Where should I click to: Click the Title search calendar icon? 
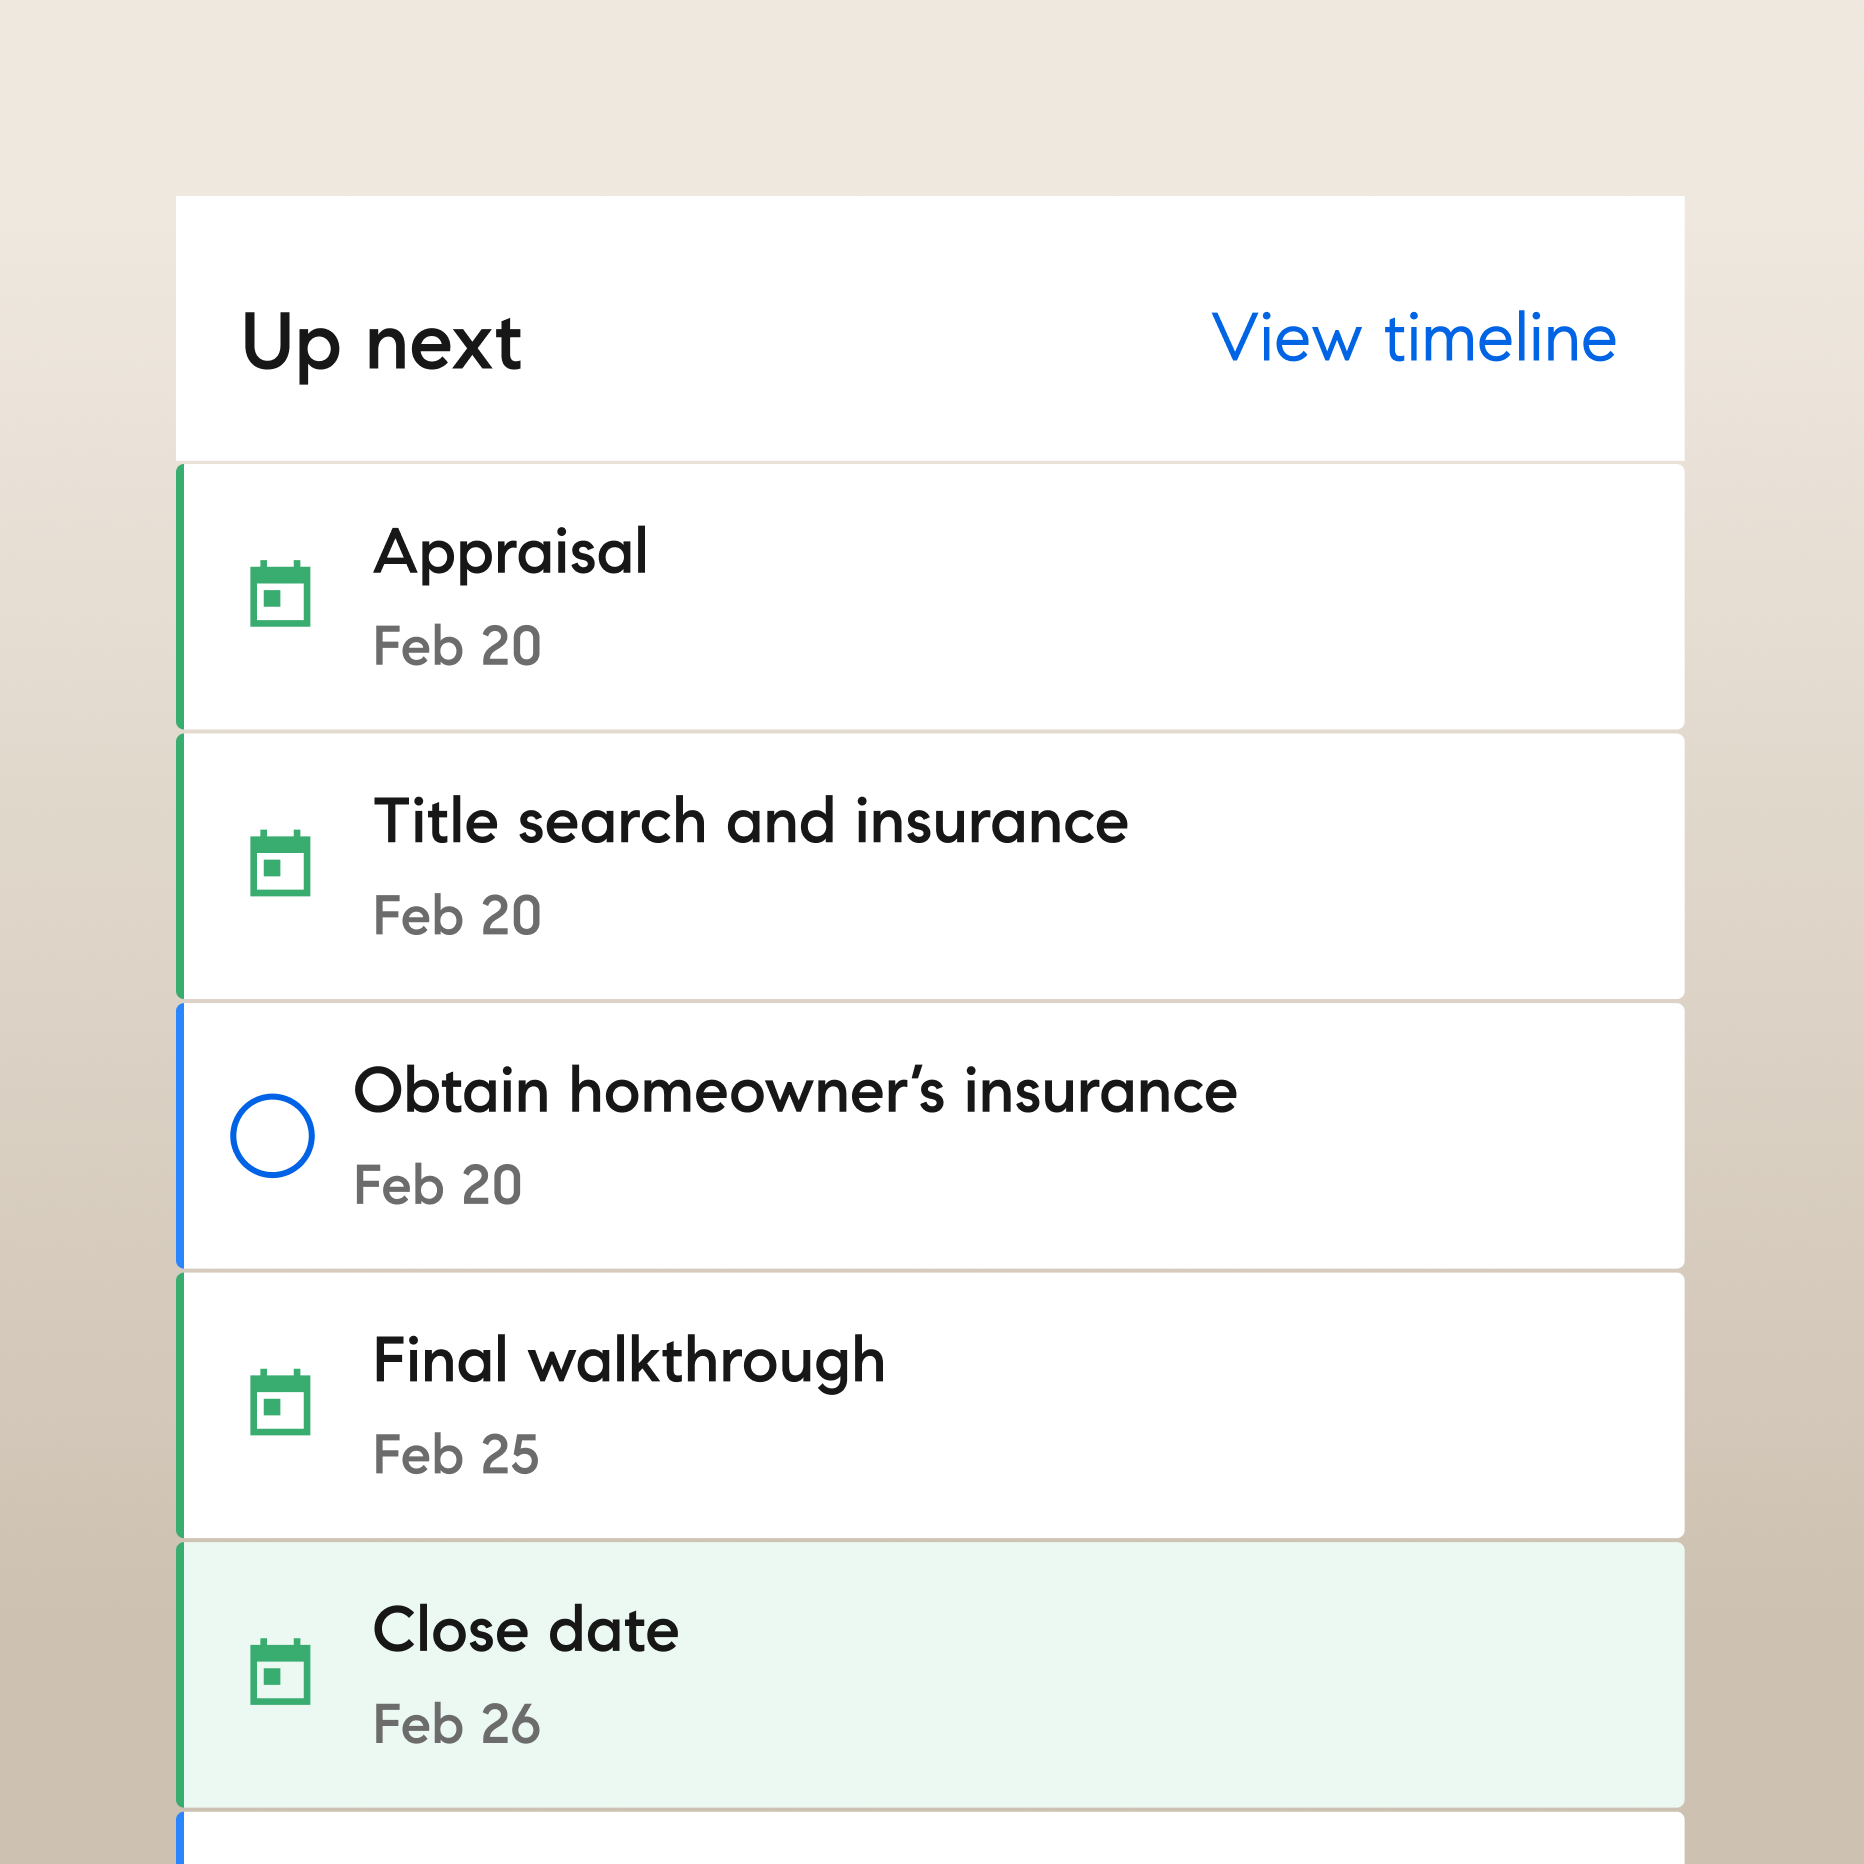pyautogui.click(x=280, y=864)
